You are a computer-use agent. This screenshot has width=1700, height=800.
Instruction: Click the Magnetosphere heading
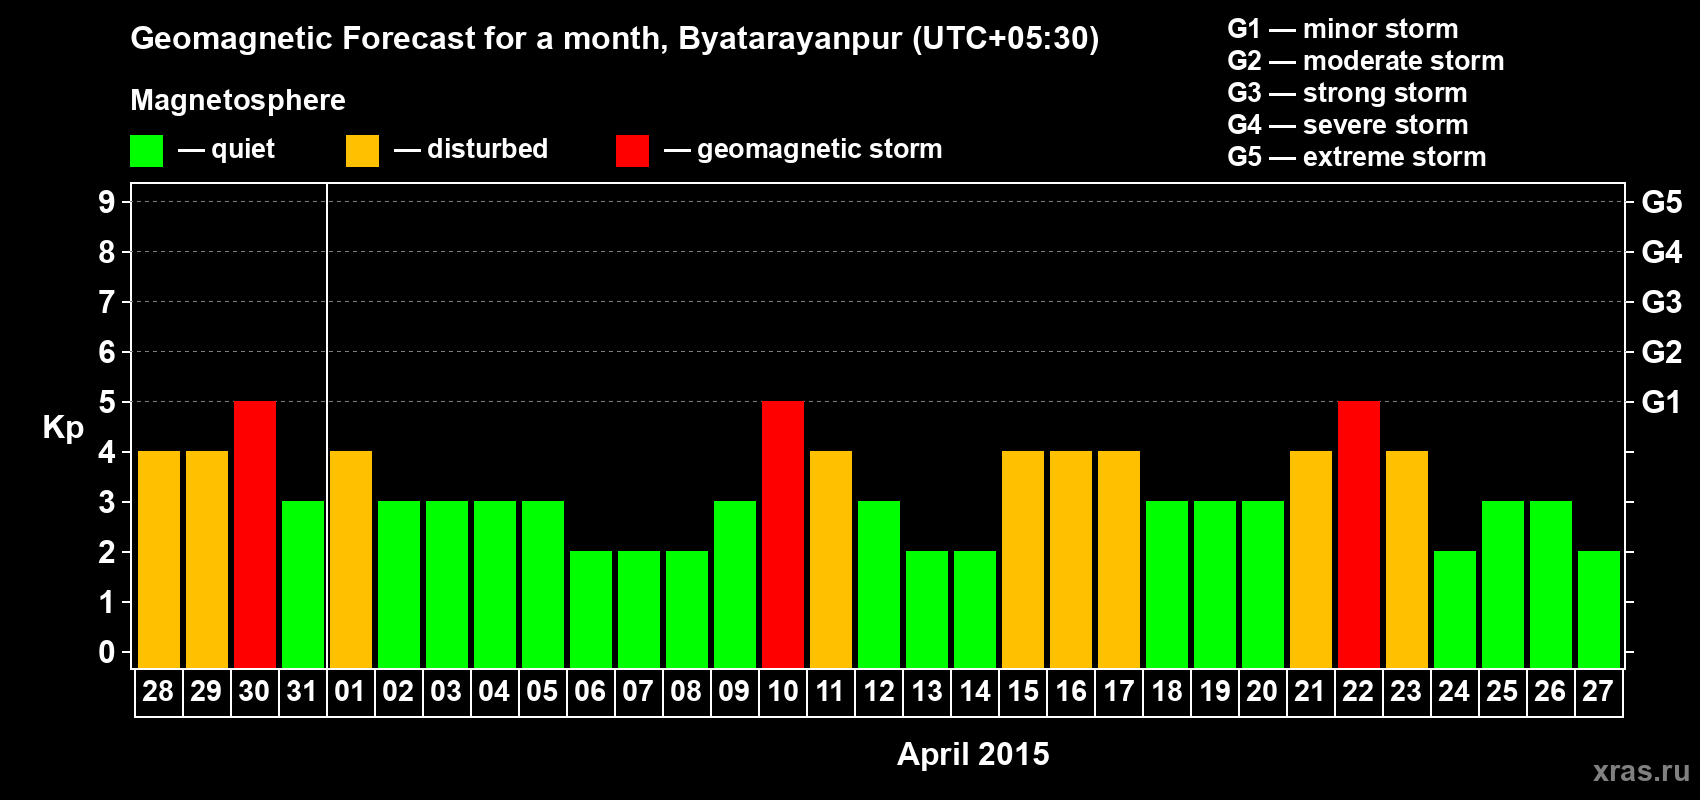click(238, 100)
